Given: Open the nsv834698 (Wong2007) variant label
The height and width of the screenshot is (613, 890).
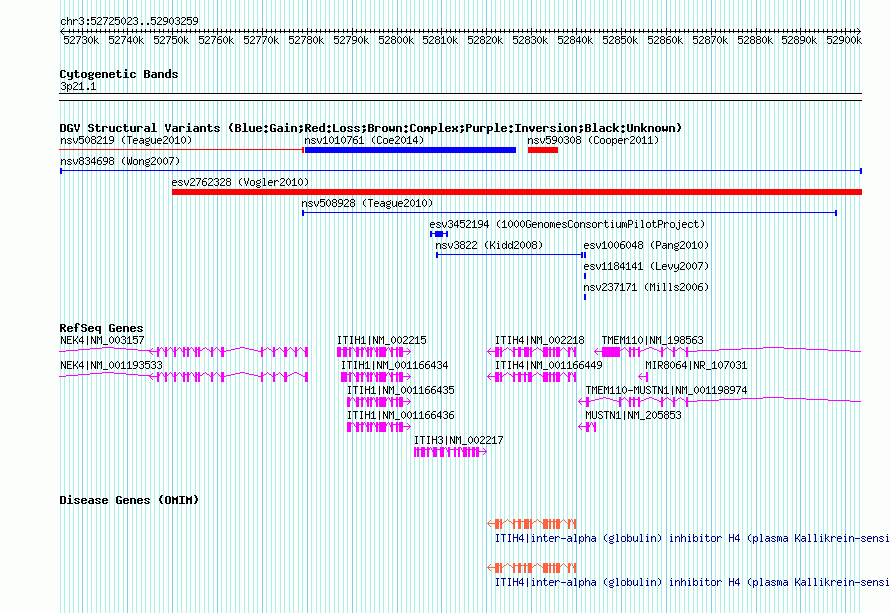Looking at the screenshot, I should coord(120,161).
